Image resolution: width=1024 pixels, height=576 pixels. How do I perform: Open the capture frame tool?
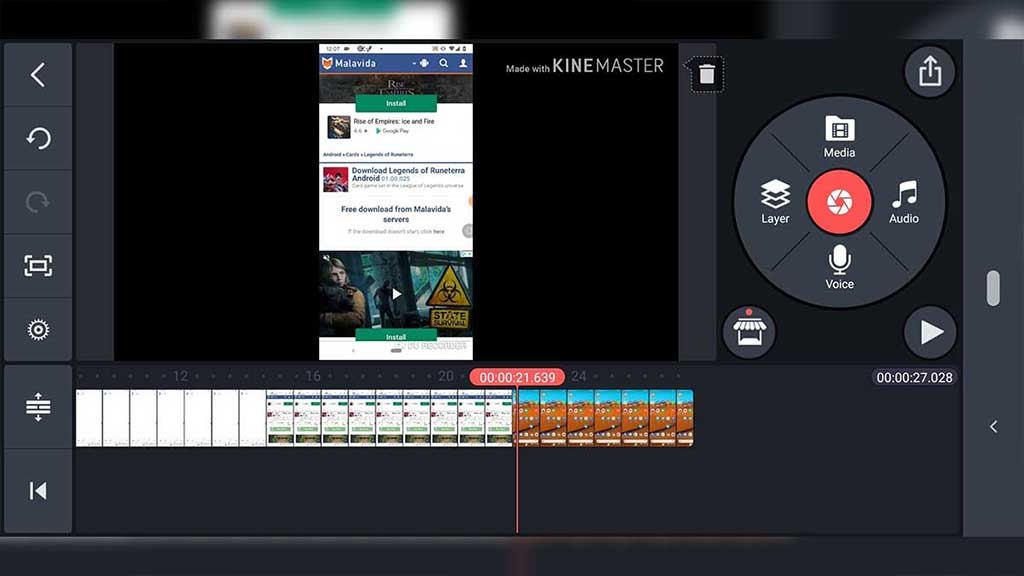tap(38, 266)
